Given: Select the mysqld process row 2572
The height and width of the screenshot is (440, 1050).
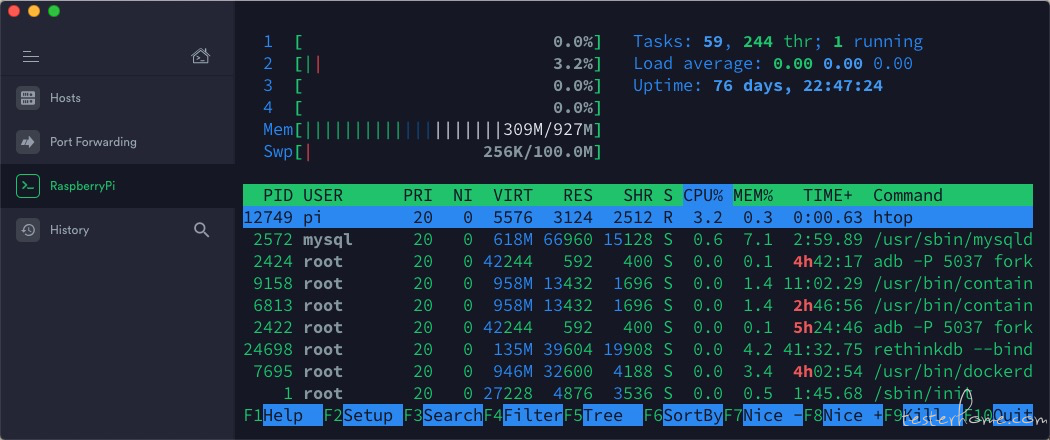Looking at the screenshot, I should click(638, 239).
